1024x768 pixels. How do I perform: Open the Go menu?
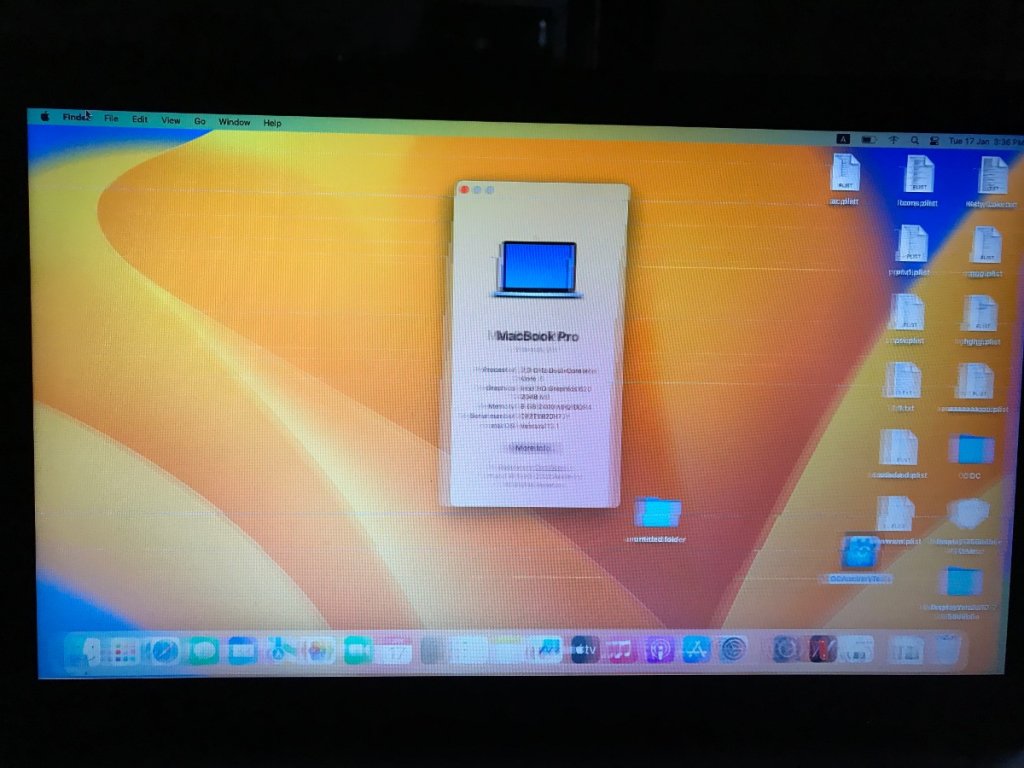click(x=200, y=121)
